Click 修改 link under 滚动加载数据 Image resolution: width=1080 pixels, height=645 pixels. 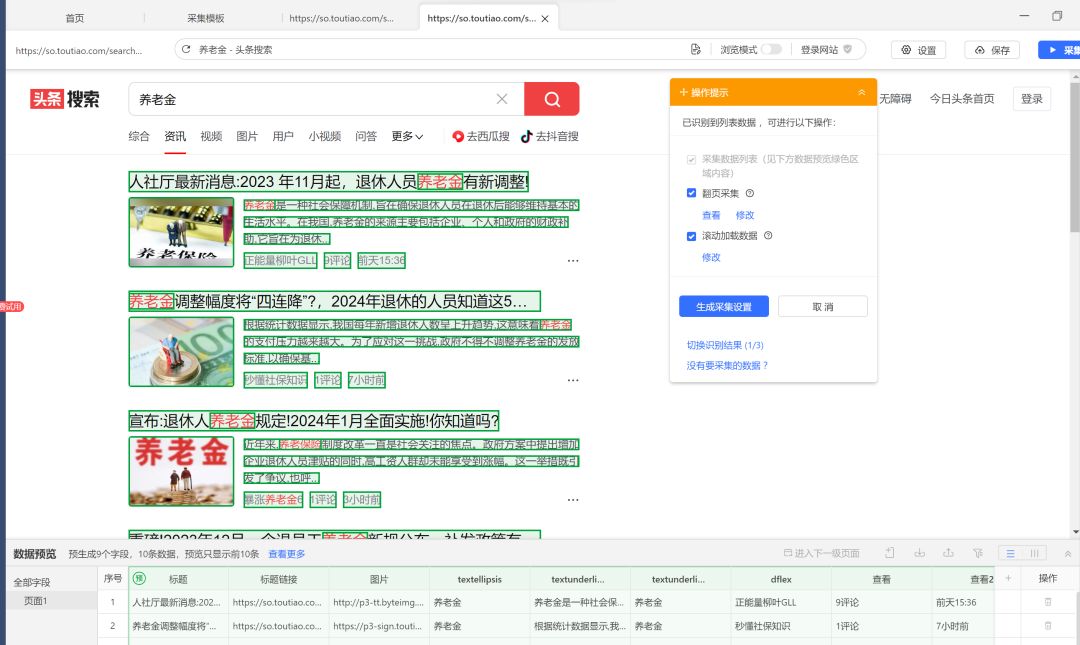712,257
